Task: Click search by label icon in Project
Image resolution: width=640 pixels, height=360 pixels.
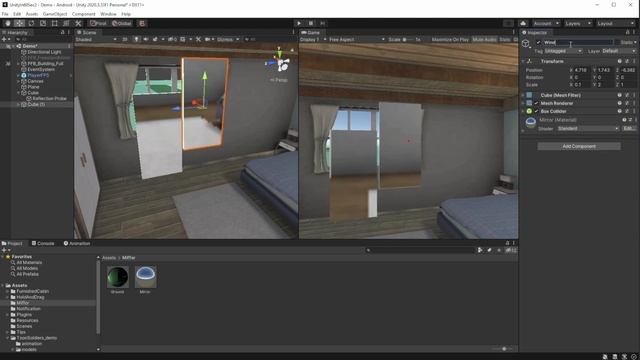Action: [x=489, y=250]
